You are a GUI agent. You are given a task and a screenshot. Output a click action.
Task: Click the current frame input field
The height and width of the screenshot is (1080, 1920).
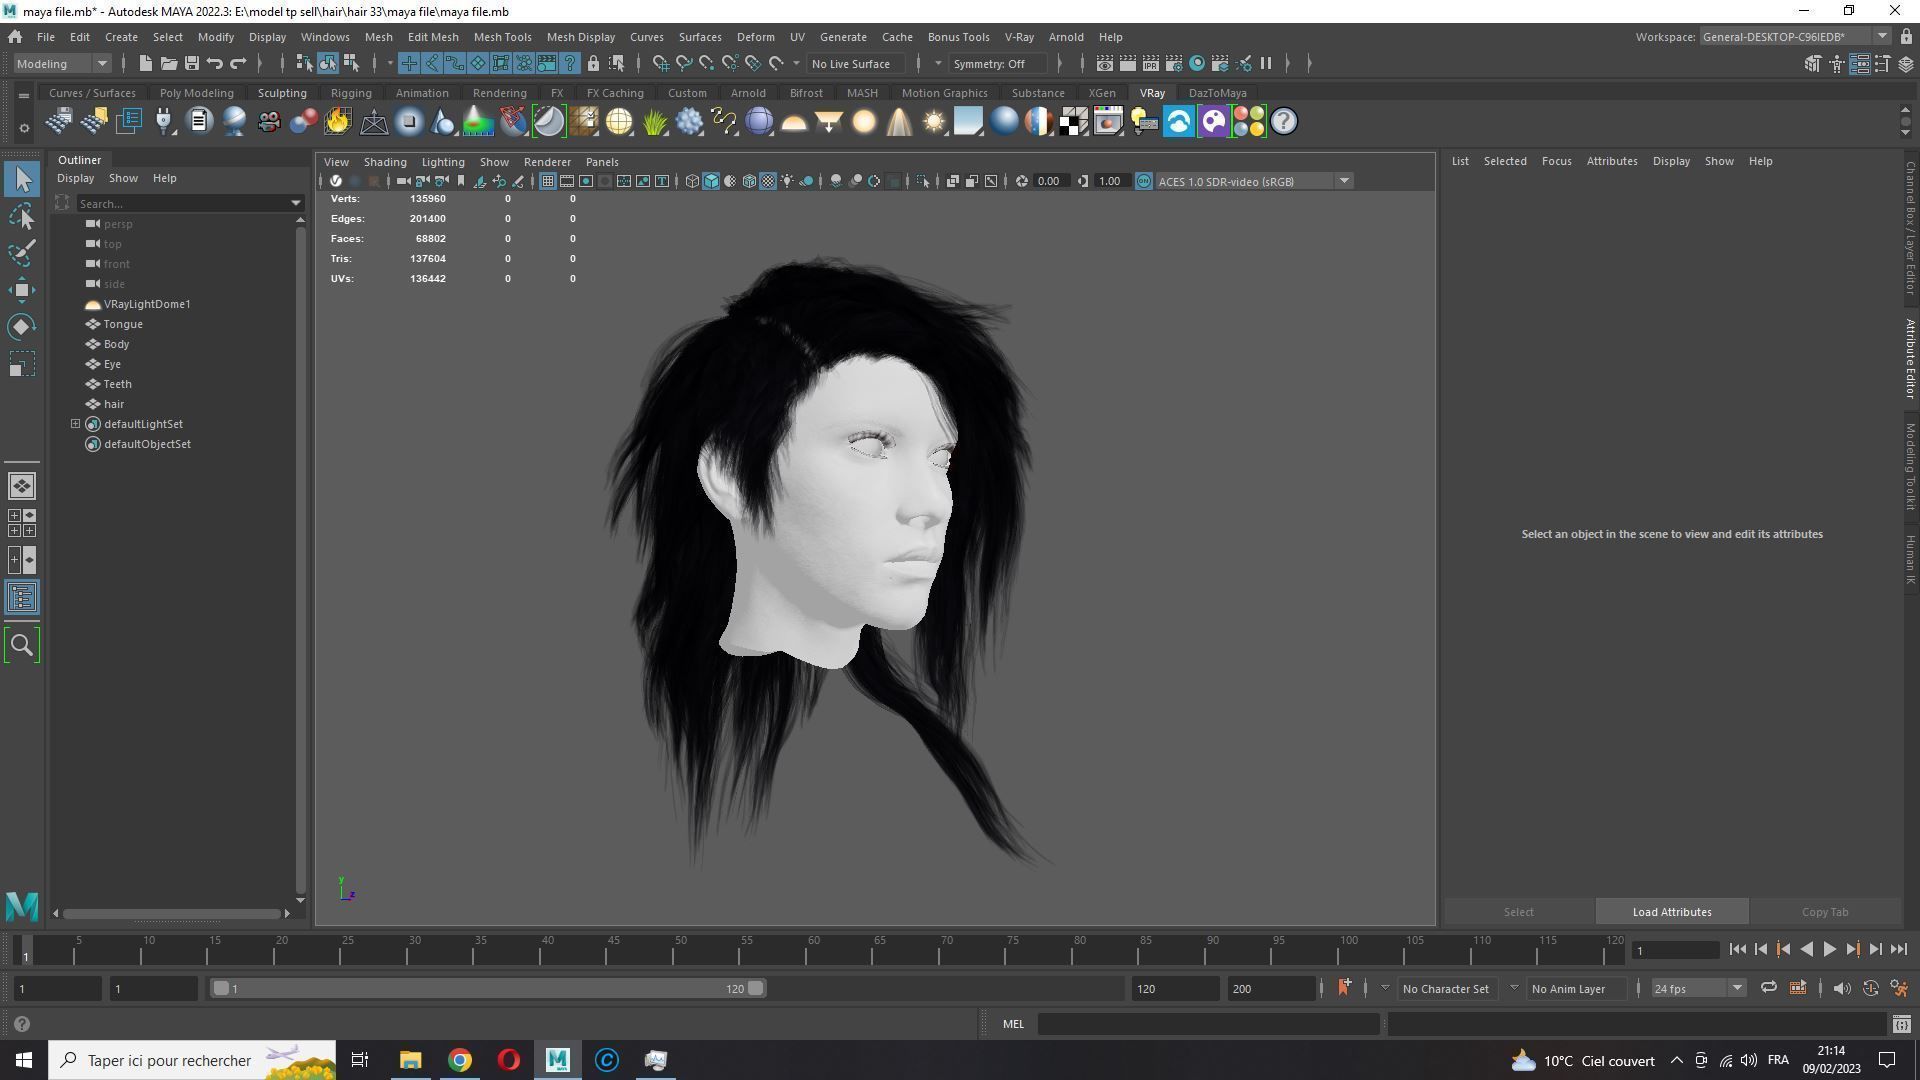pyautogui.click(x=1675, y=950)
